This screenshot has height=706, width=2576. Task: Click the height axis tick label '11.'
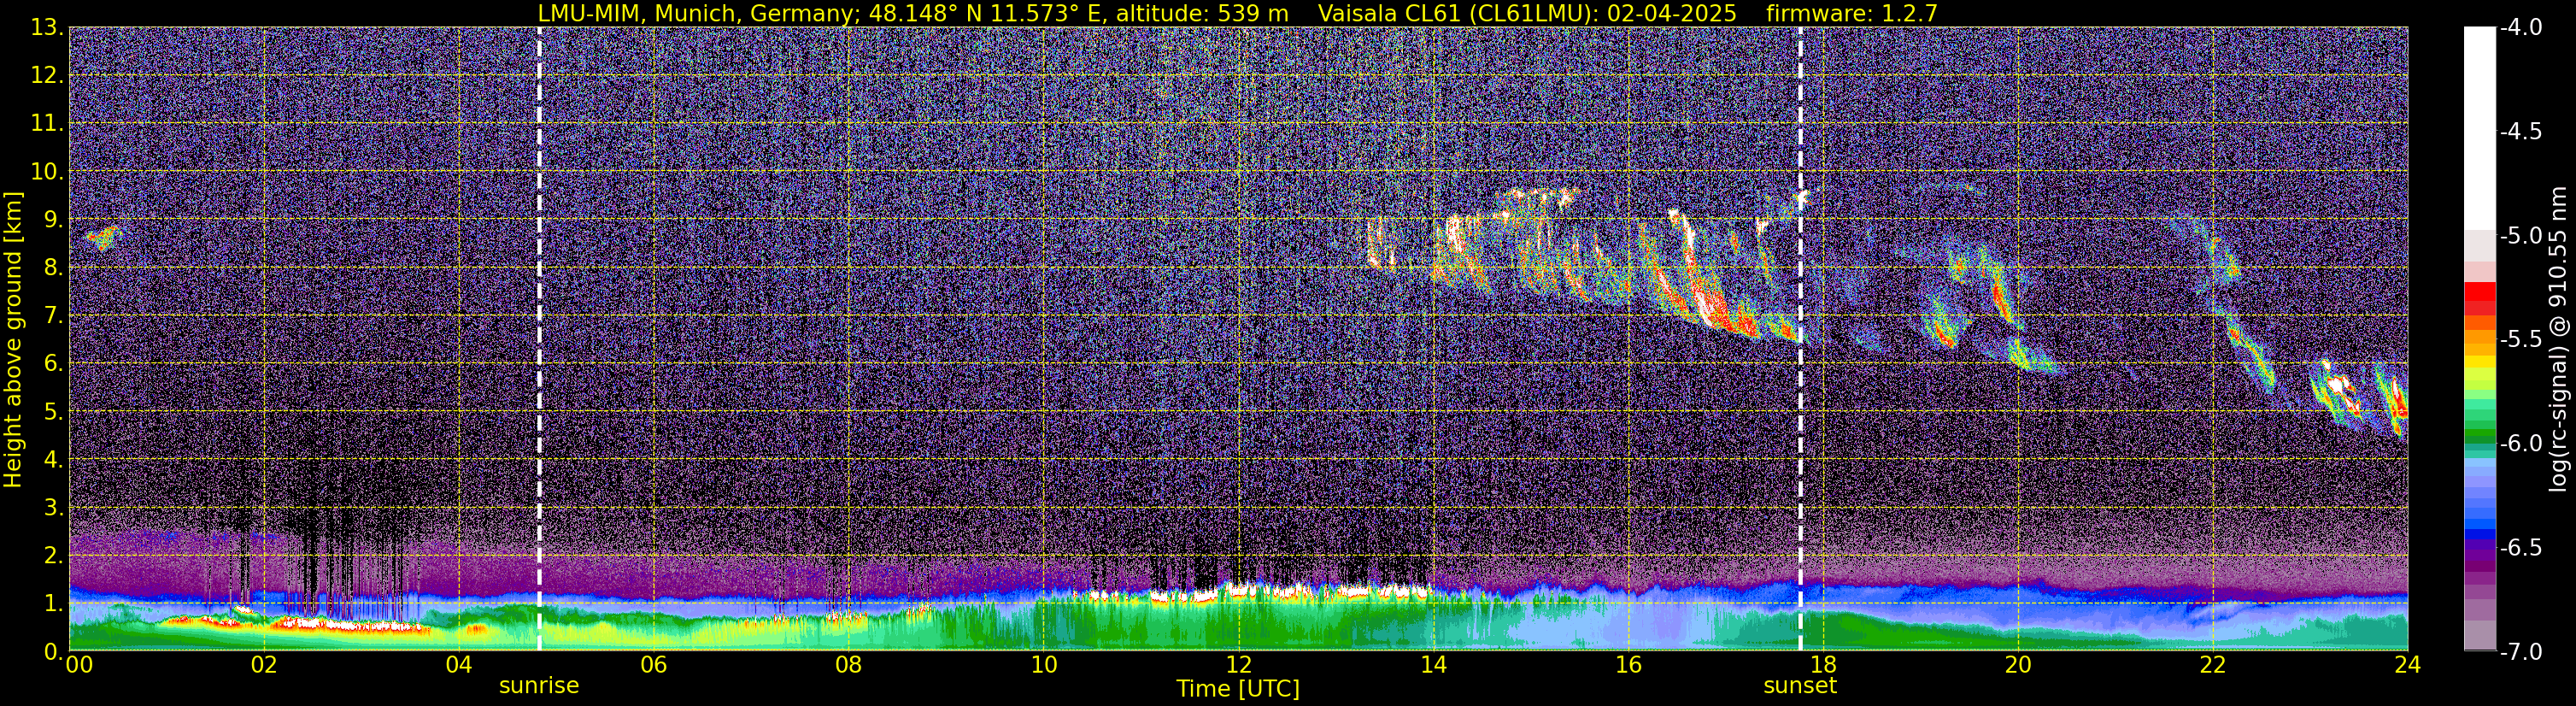[x=47, y=123]
